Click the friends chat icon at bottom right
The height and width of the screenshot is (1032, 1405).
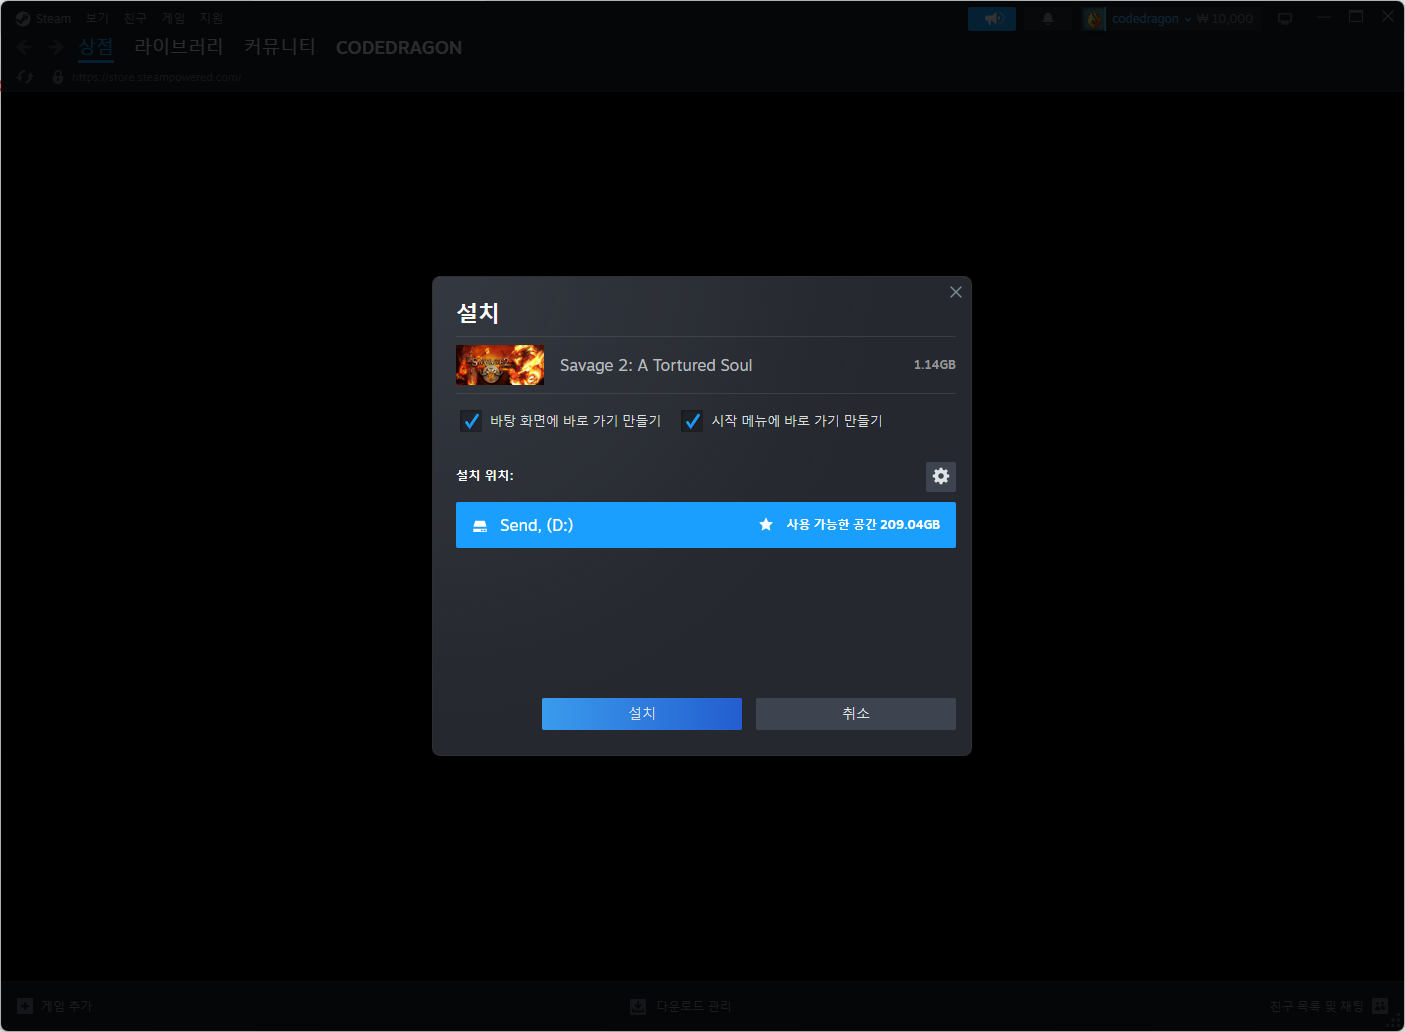pos(1380,1006)
